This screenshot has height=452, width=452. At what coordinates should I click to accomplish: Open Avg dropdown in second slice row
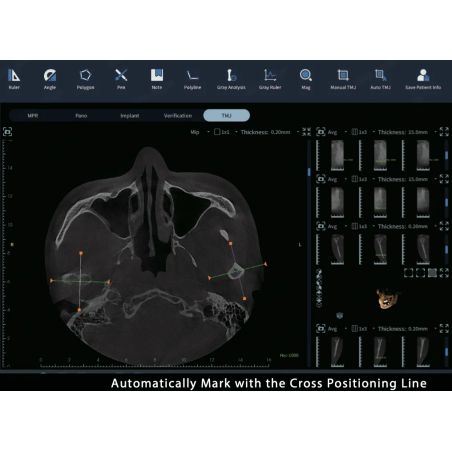point(337,179)
